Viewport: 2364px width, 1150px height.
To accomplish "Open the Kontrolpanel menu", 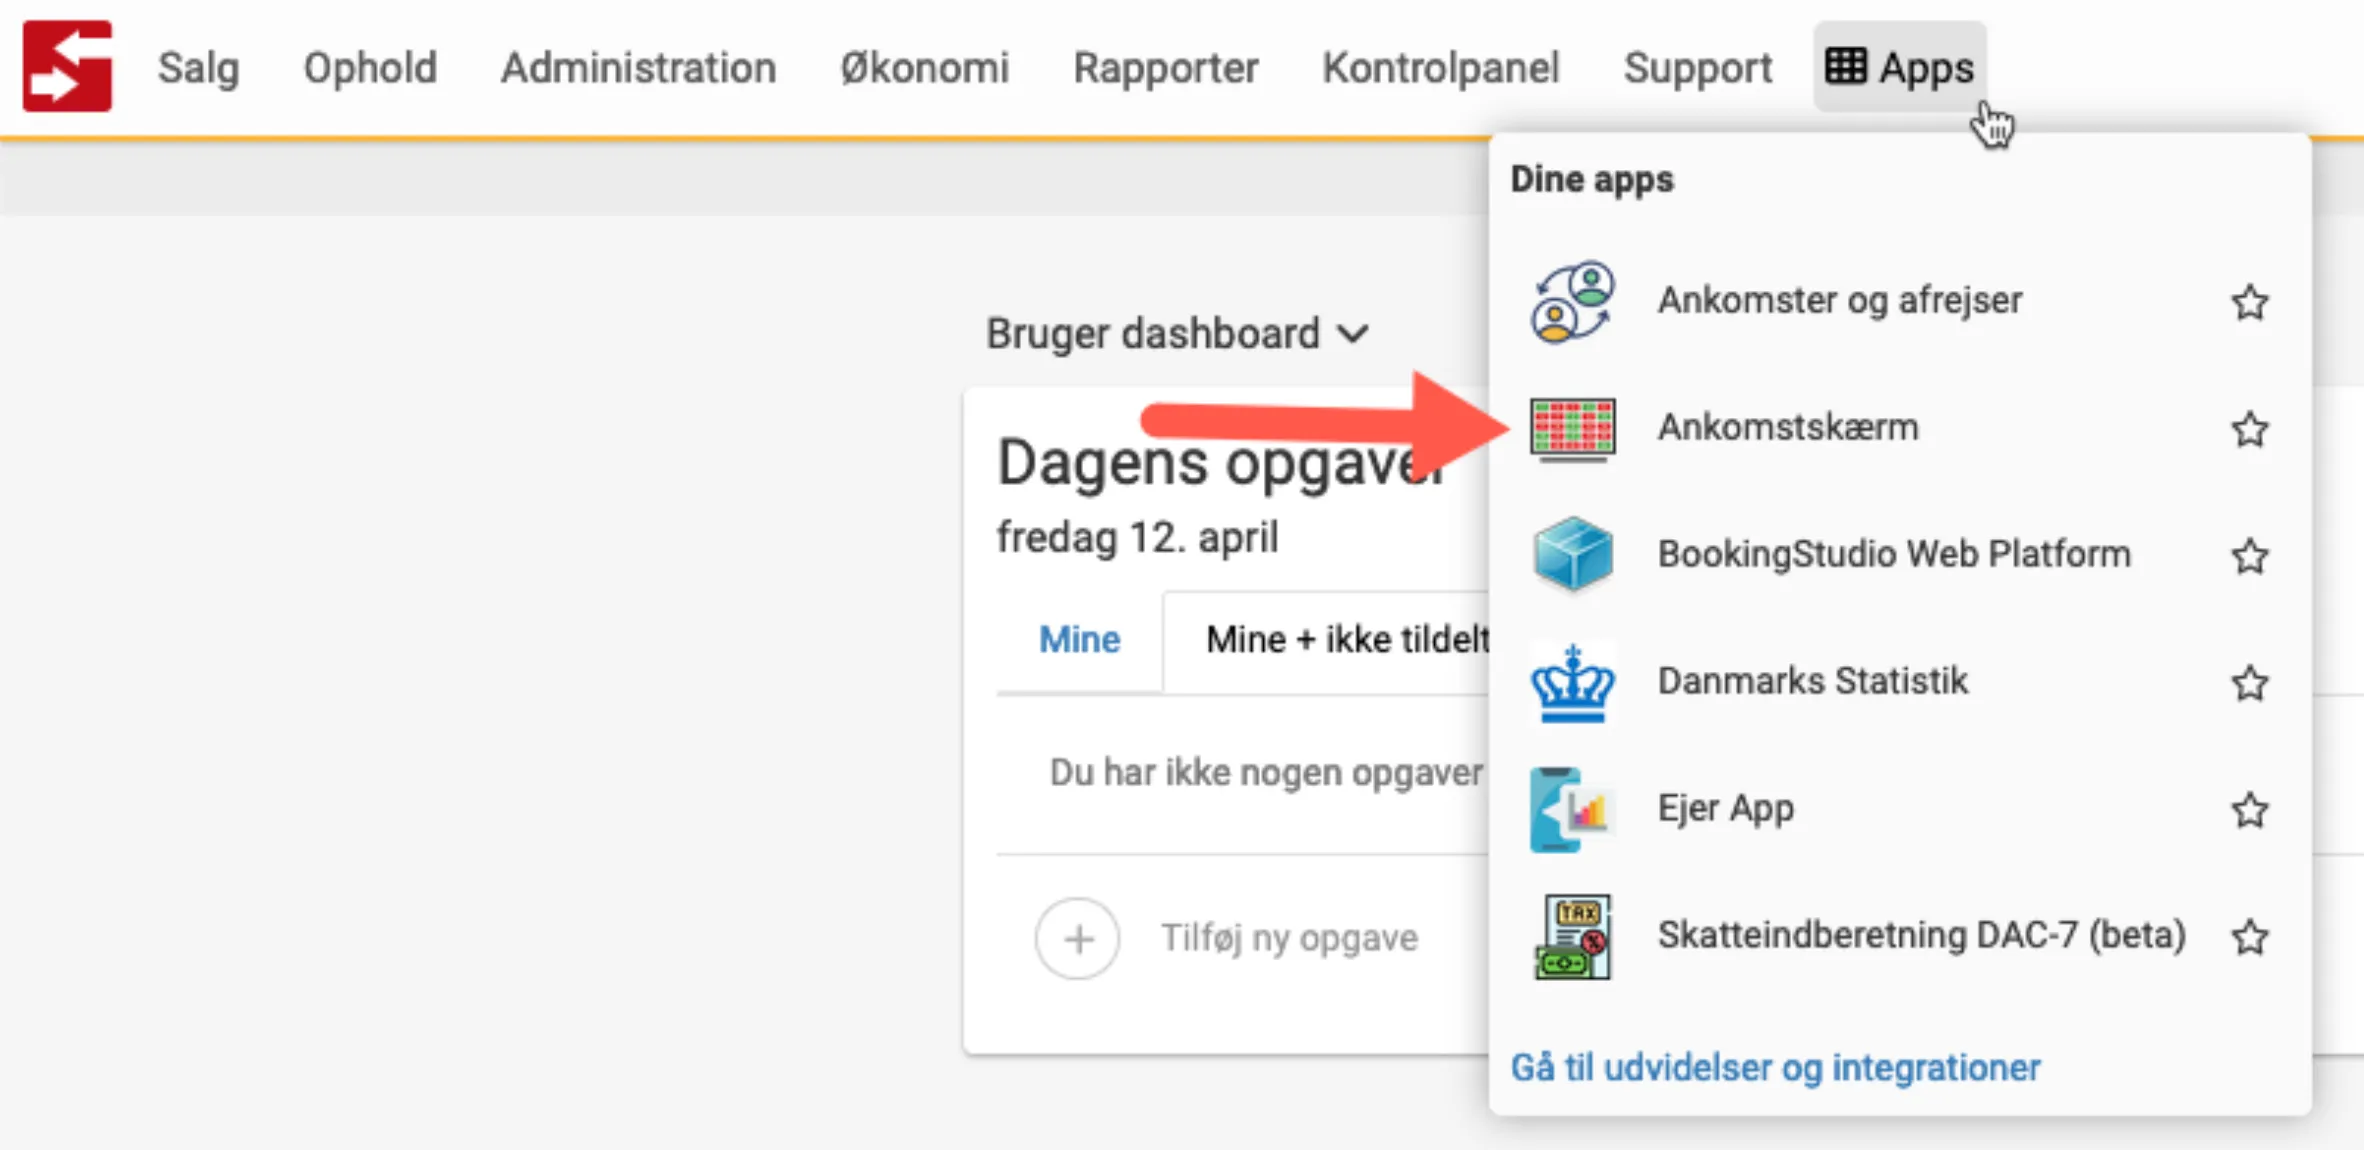I will [1441, 68].
